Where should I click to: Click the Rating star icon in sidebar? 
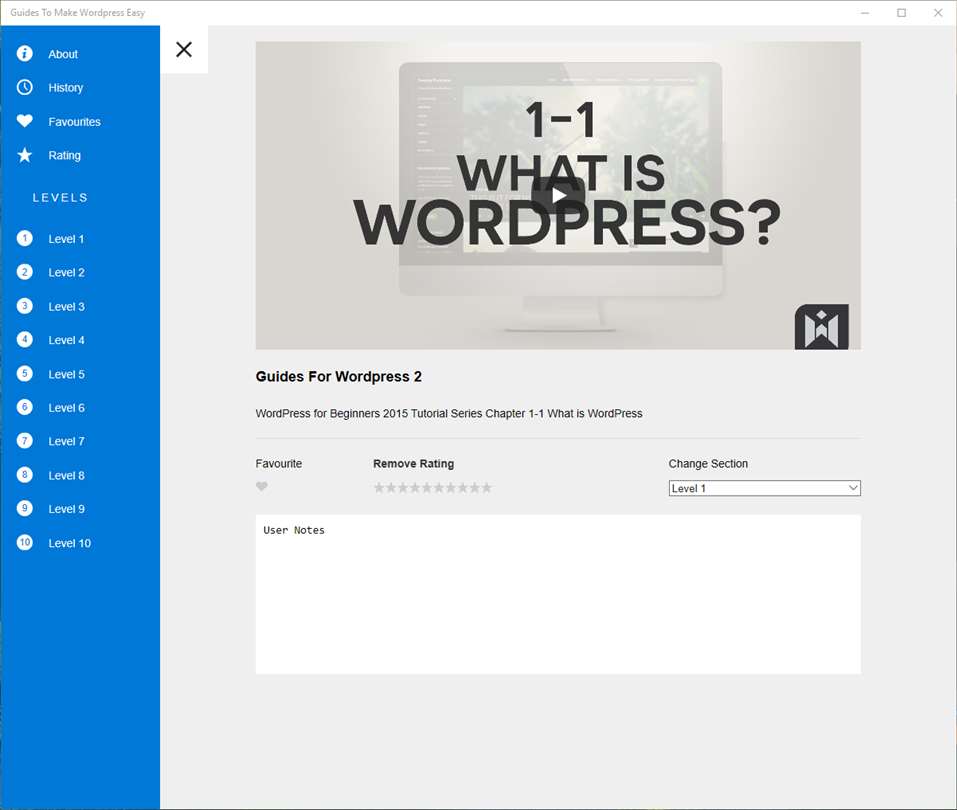click(24, 155)
